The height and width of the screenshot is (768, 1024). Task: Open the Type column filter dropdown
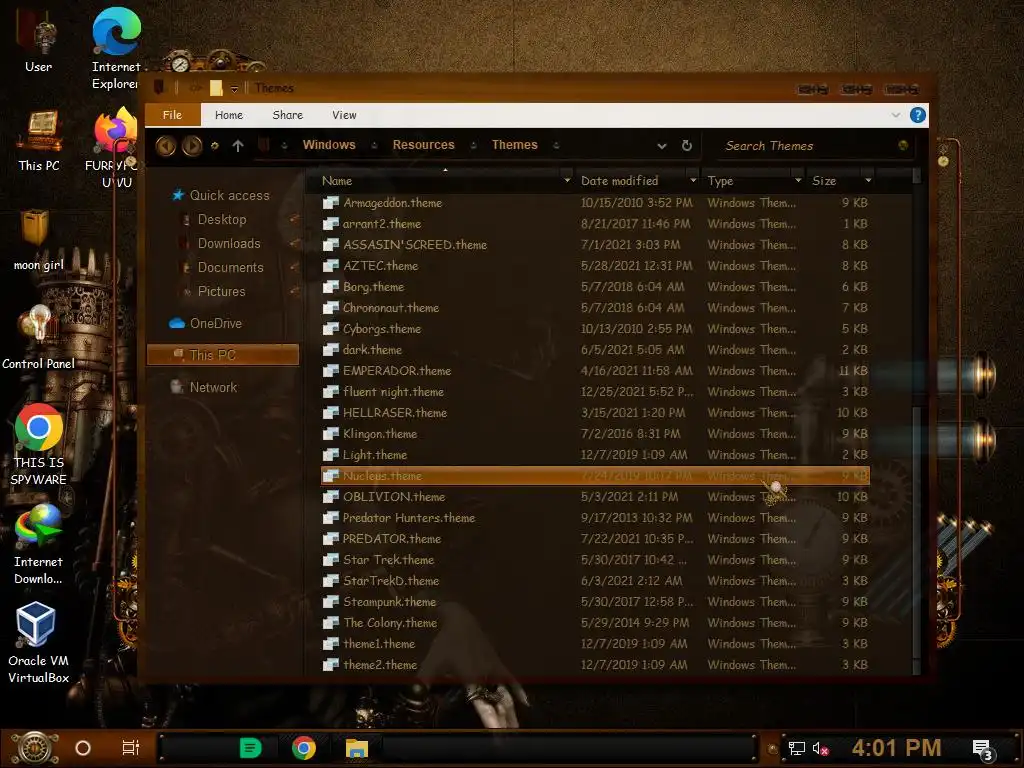click(x=798, y=181)
